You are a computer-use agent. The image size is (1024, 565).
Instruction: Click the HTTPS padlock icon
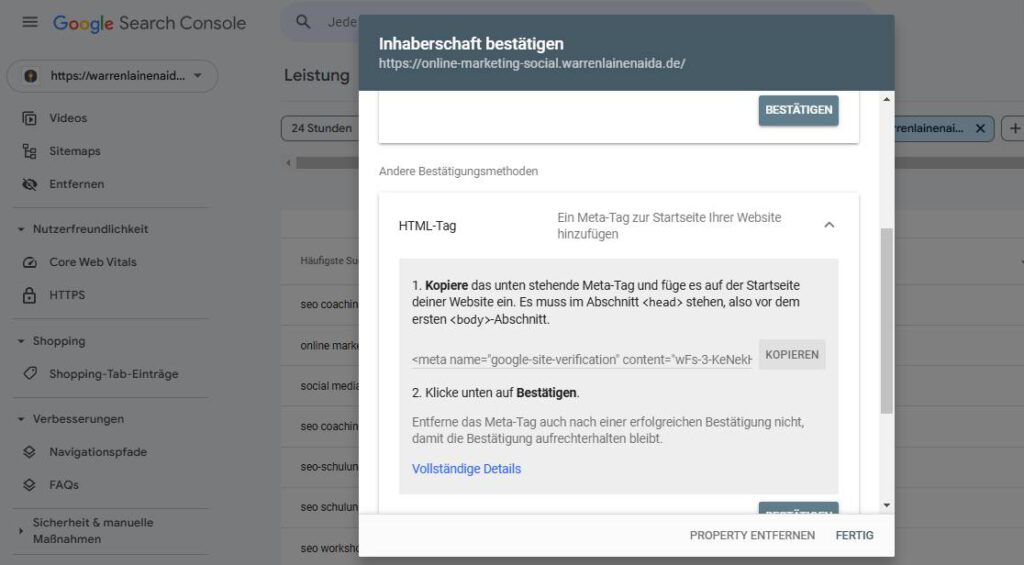[29, 295]
